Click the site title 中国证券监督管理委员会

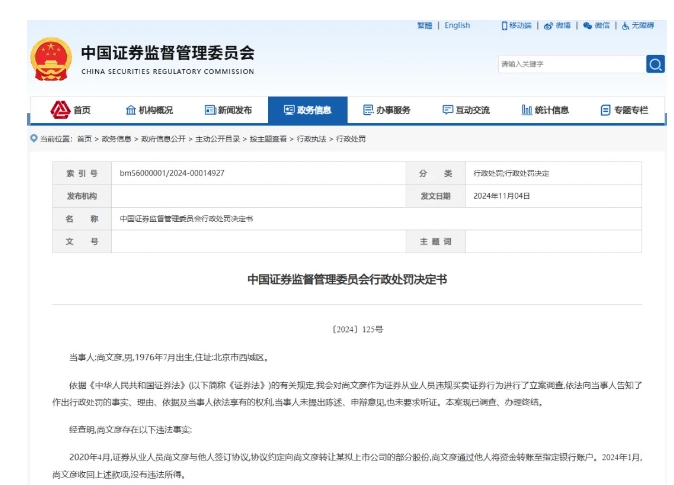[168, 53]
